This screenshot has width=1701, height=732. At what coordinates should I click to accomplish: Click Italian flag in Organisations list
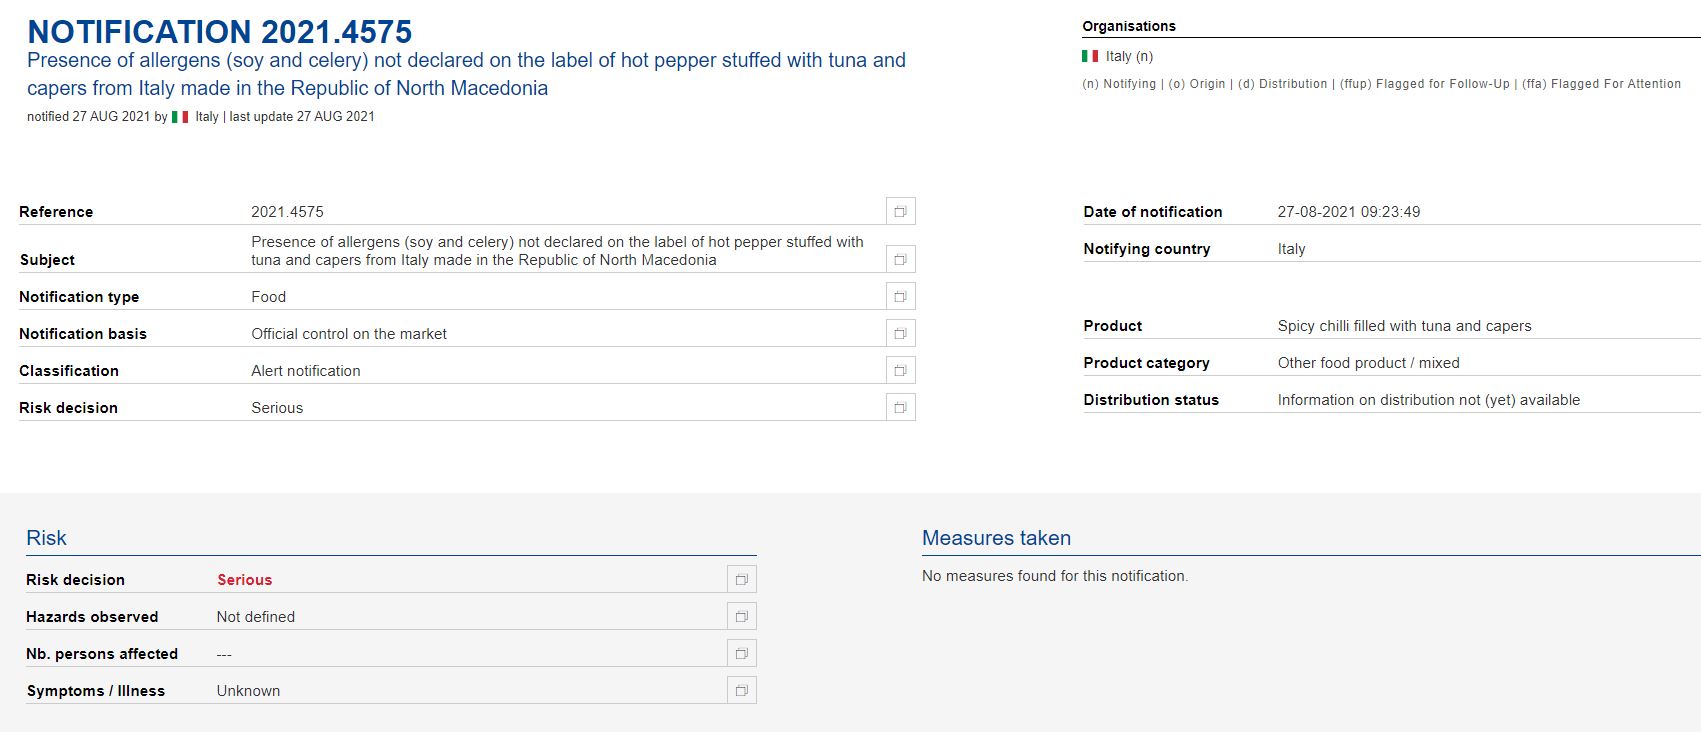[1090, 56]
